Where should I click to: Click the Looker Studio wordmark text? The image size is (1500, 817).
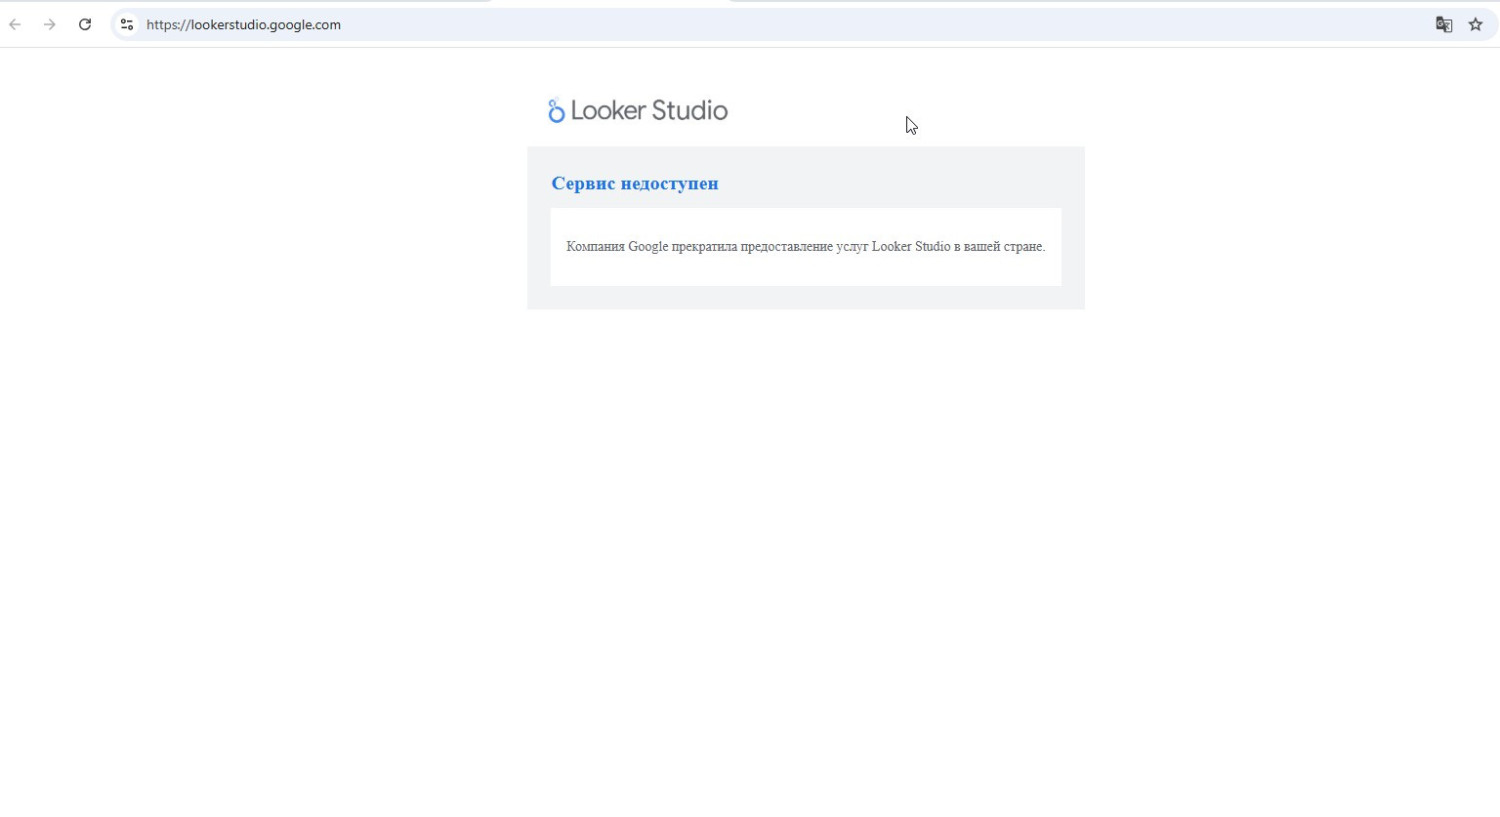point(649,111)
